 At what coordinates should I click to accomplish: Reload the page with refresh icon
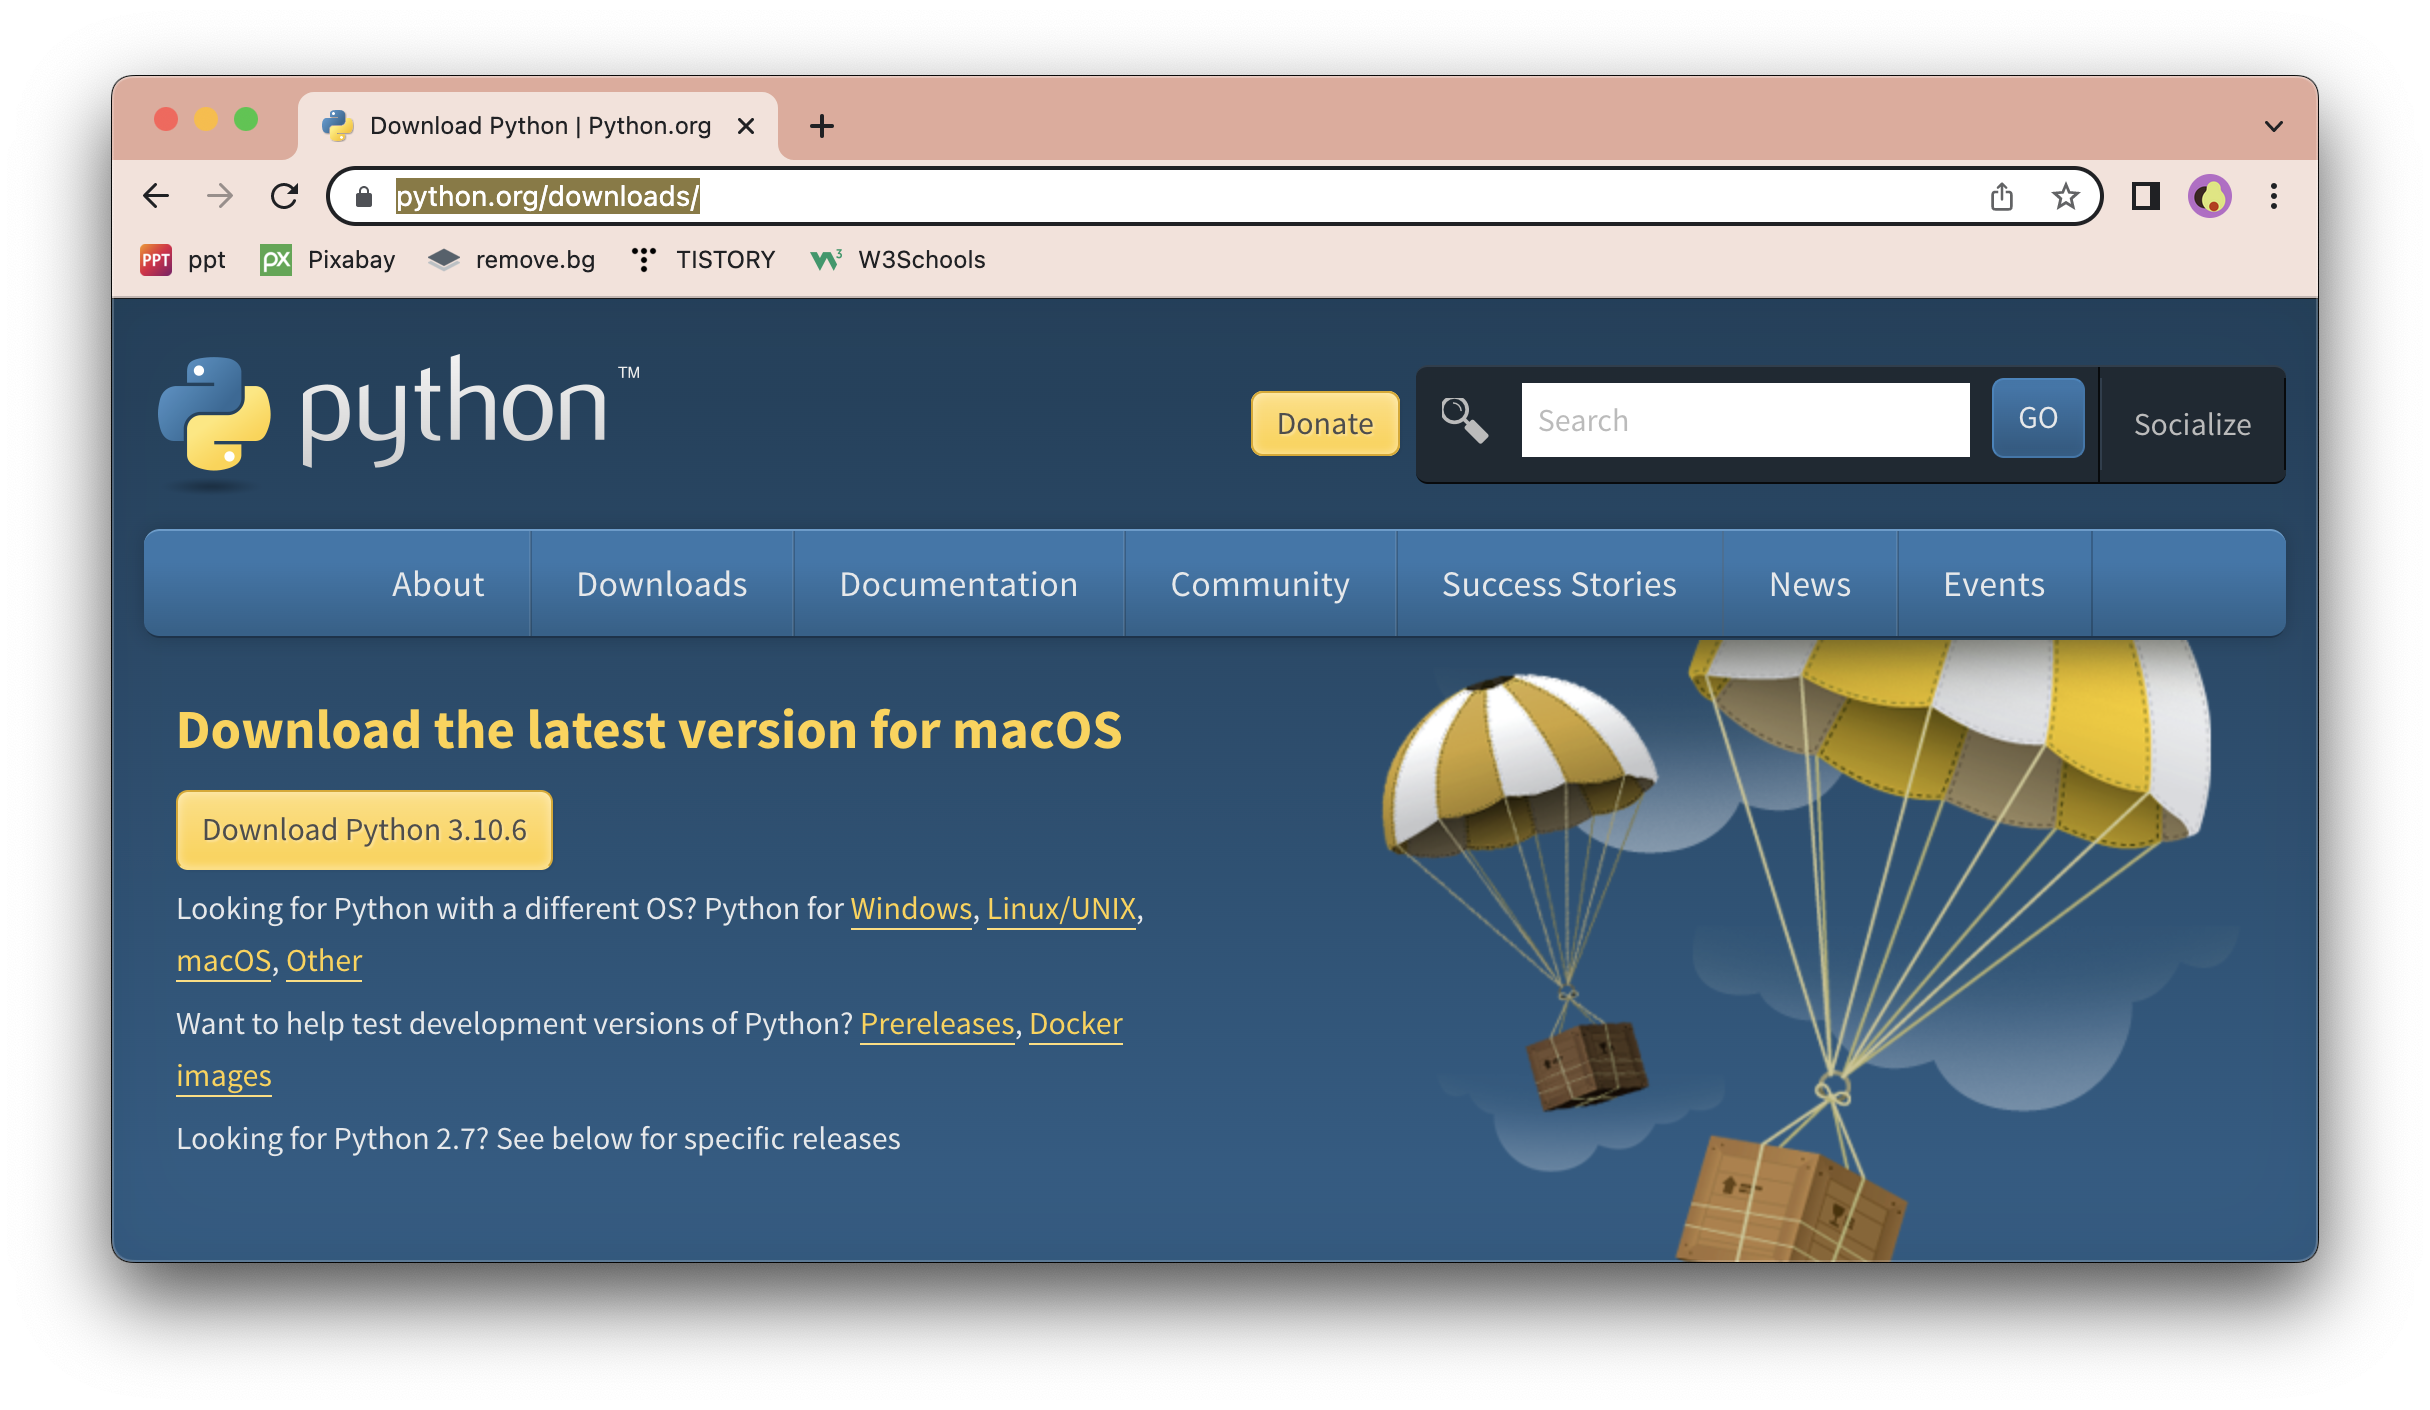tap(285, 196)
